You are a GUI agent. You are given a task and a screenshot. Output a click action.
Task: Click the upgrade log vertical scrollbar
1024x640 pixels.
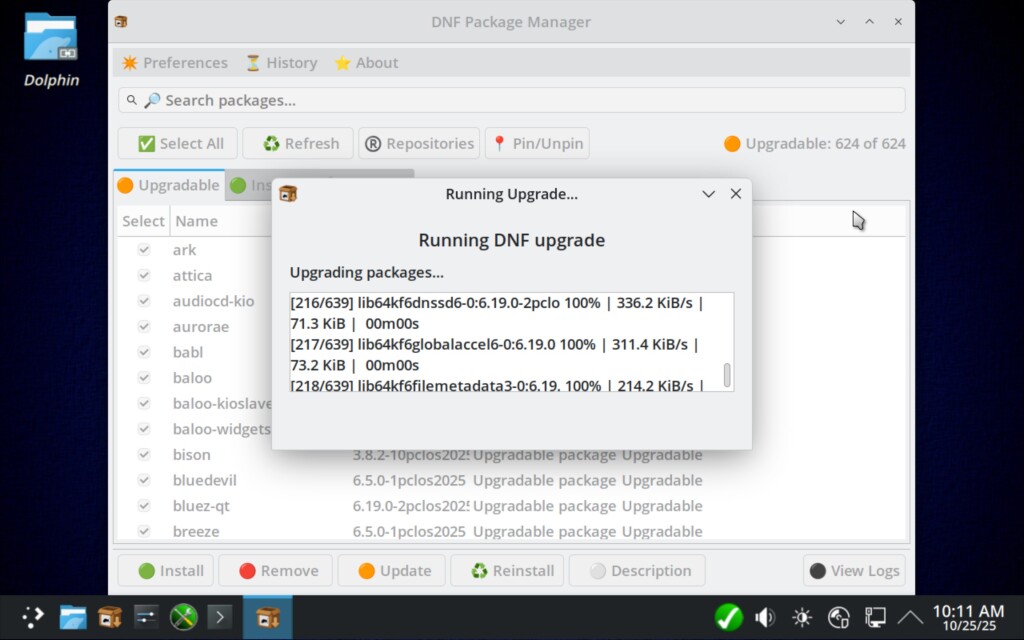pyautogui.click(x=727, y=375)
